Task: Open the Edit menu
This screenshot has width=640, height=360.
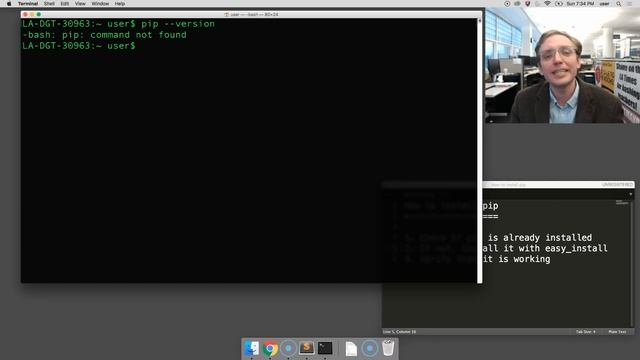Action: pos(64,4)
